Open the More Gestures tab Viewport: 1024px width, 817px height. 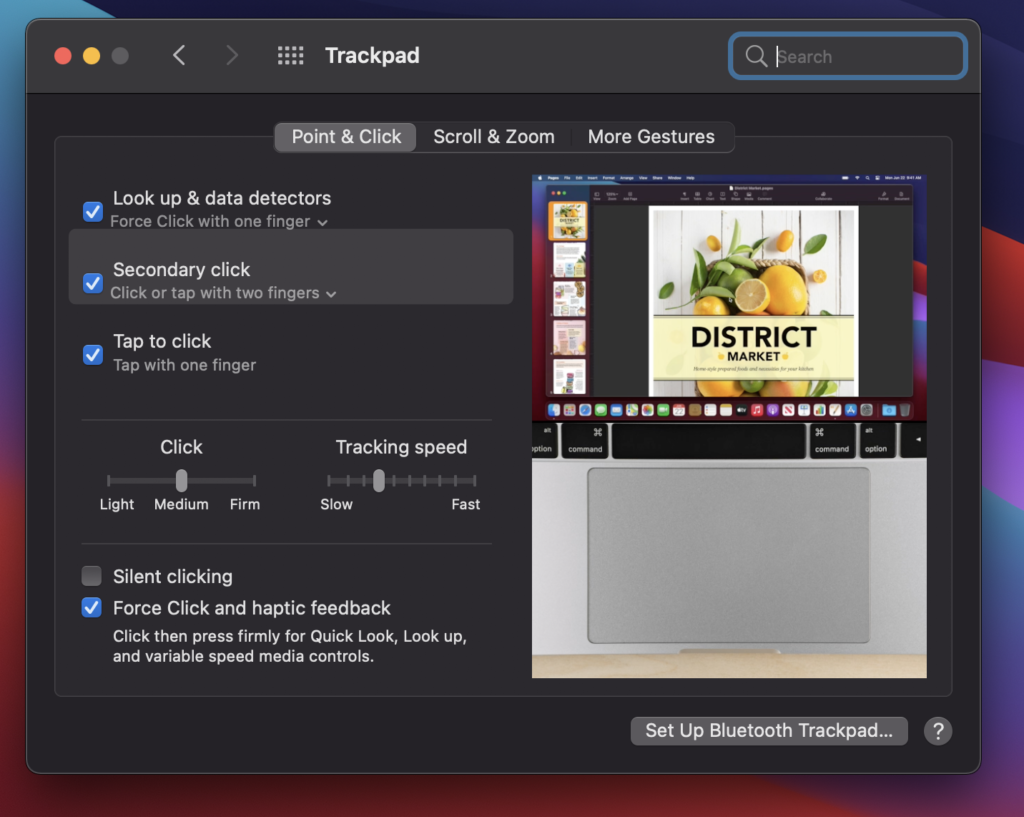651,137
